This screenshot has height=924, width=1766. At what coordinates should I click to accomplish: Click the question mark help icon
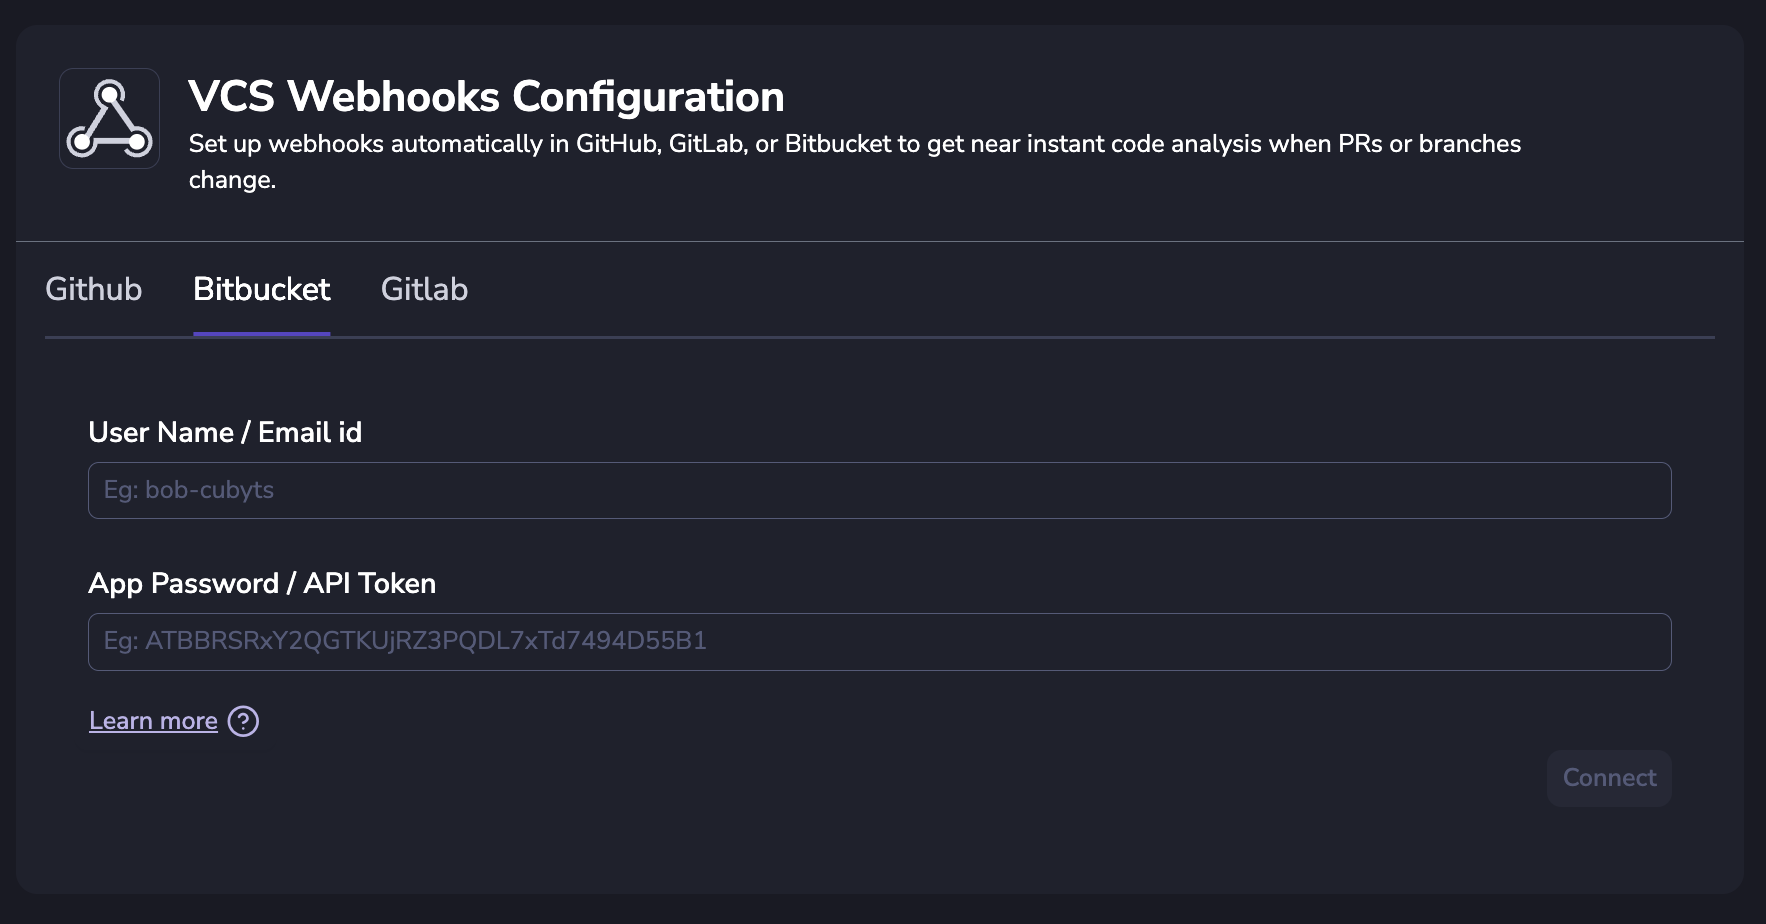[x=243, y=721]
